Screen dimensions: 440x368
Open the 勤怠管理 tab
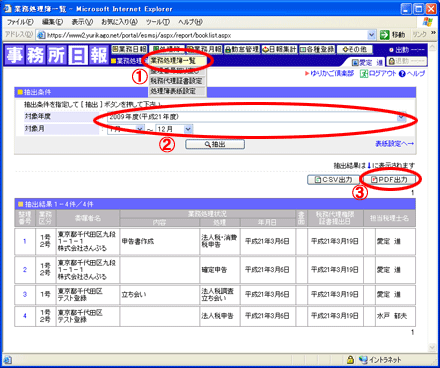click(x=242, y=49)
